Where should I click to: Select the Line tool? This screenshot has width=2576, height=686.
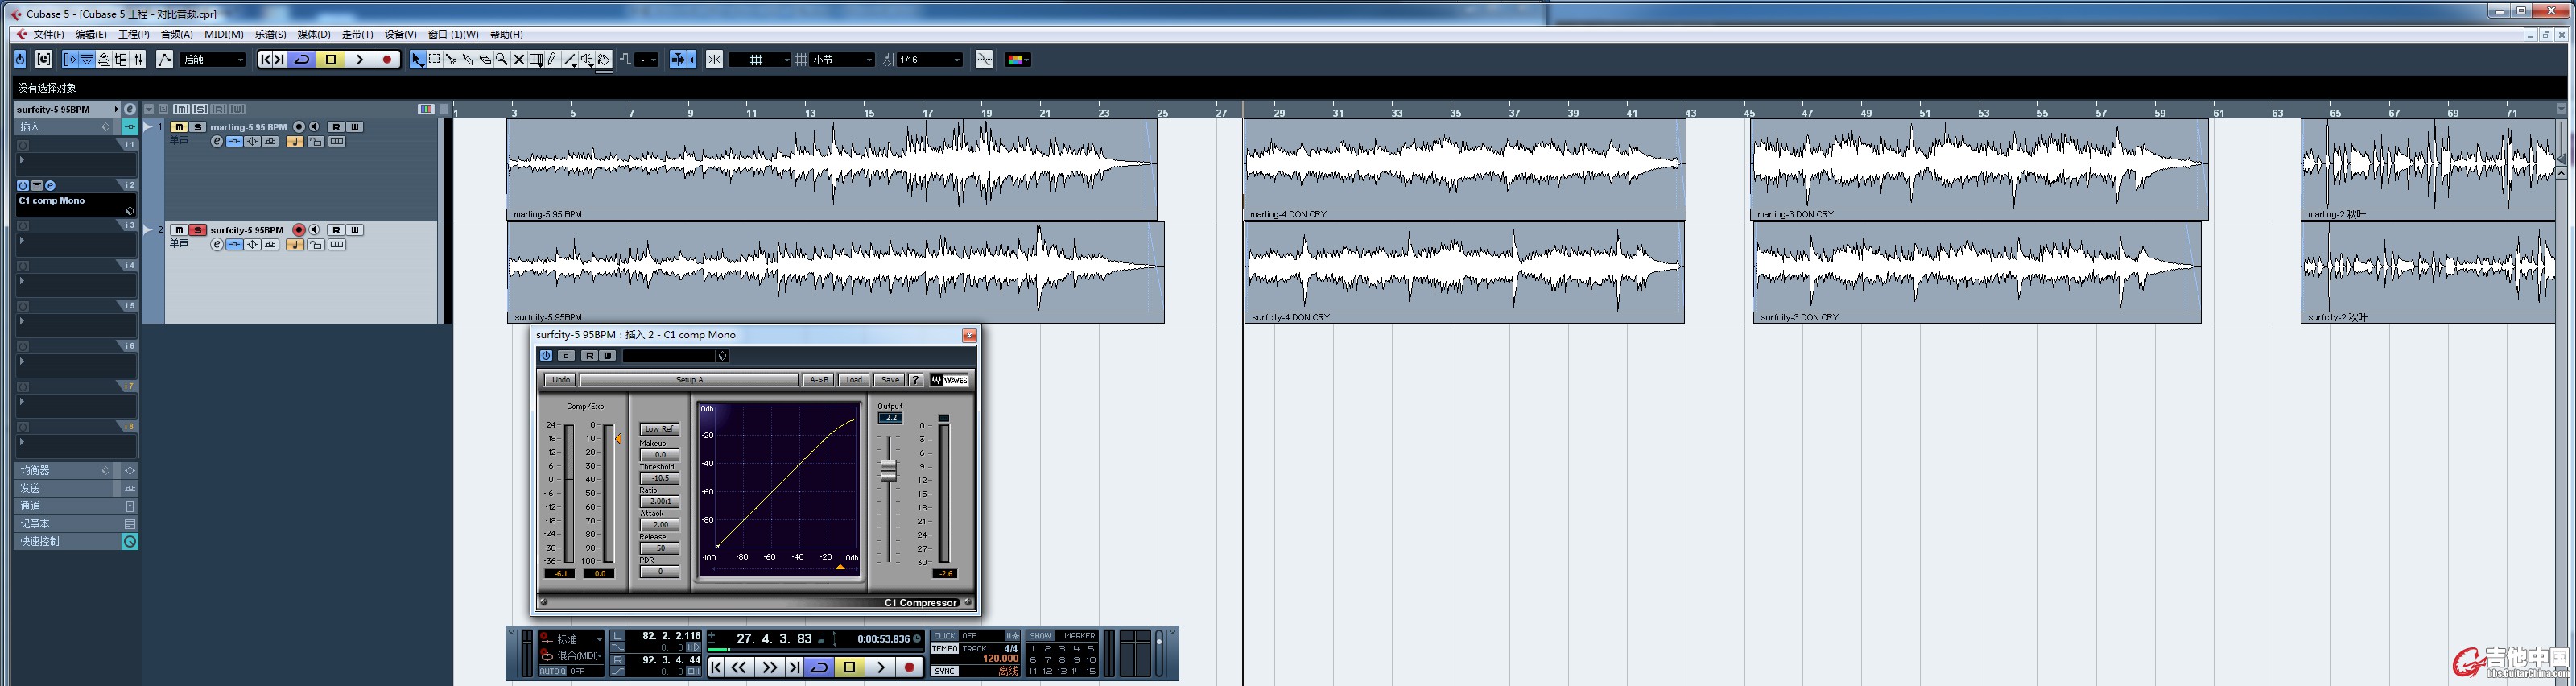click(569, 60)
